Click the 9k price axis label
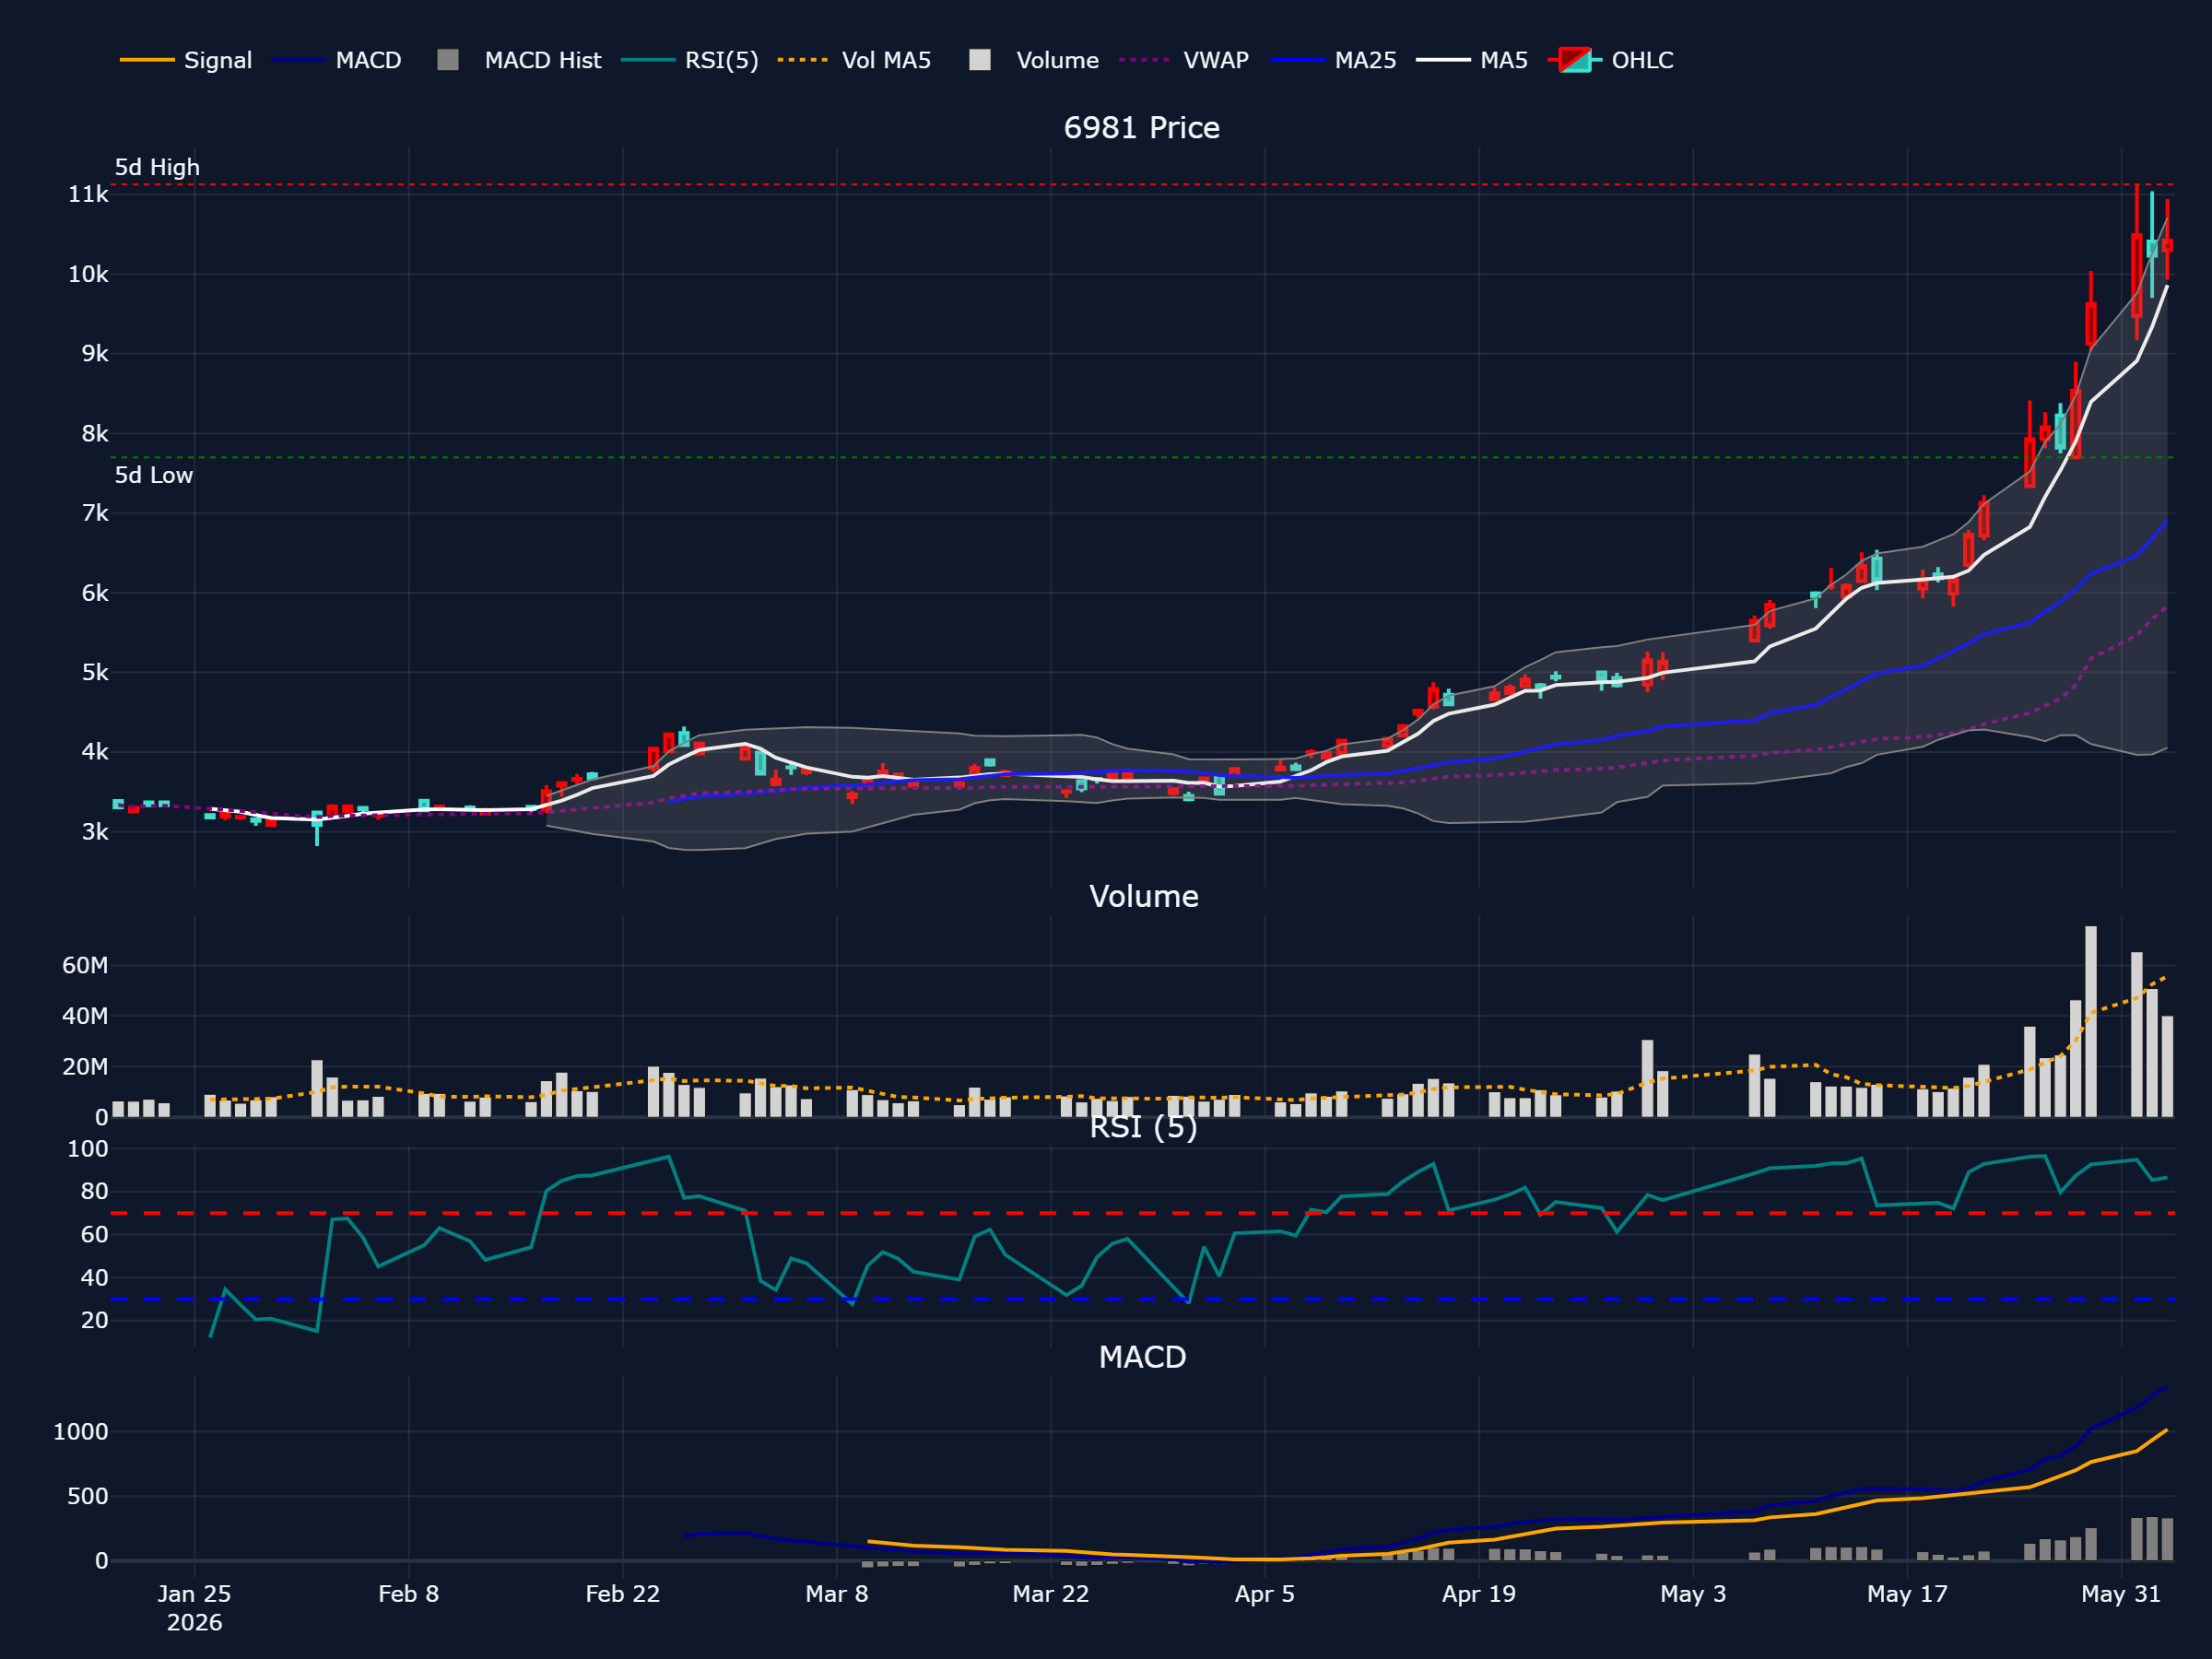The image size is (2212, 1659). coord(95,353)
